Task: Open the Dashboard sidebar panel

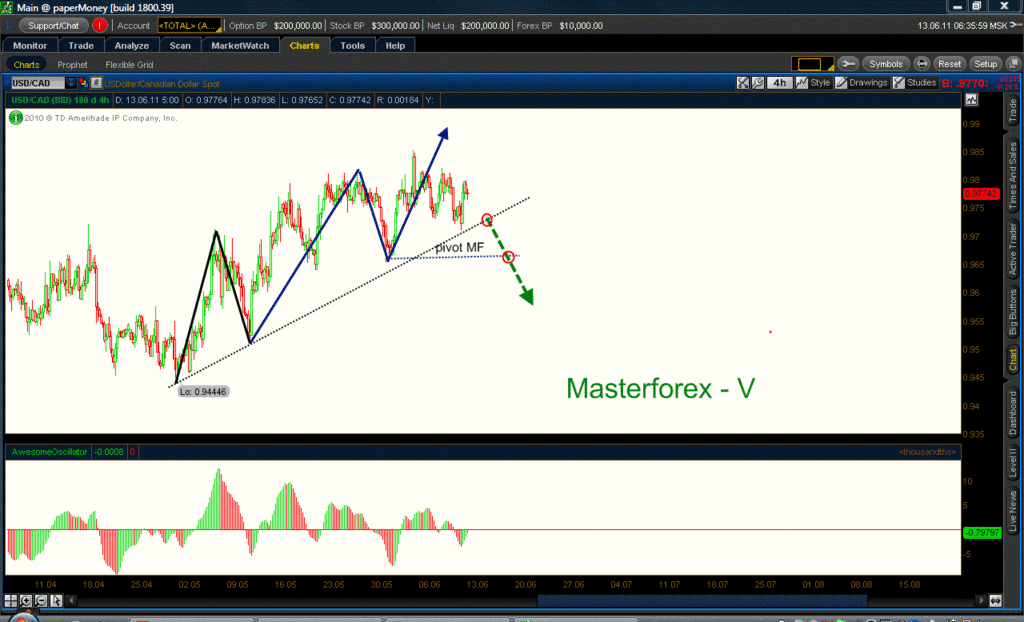Action: (1013, 414)
